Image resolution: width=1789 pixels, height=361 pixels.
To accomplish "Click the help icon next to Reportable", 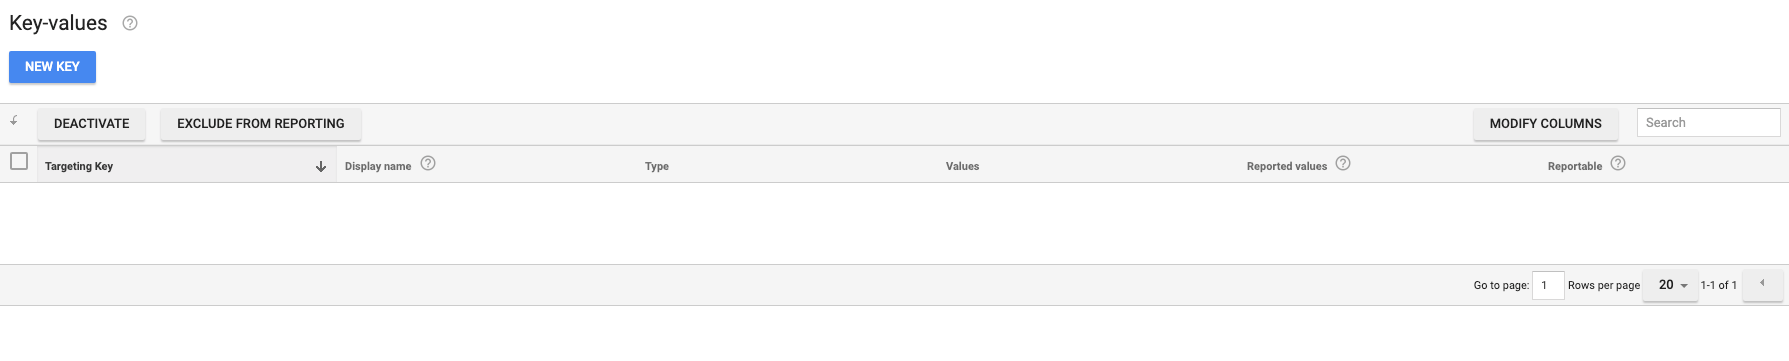I will click(1618, 163).
